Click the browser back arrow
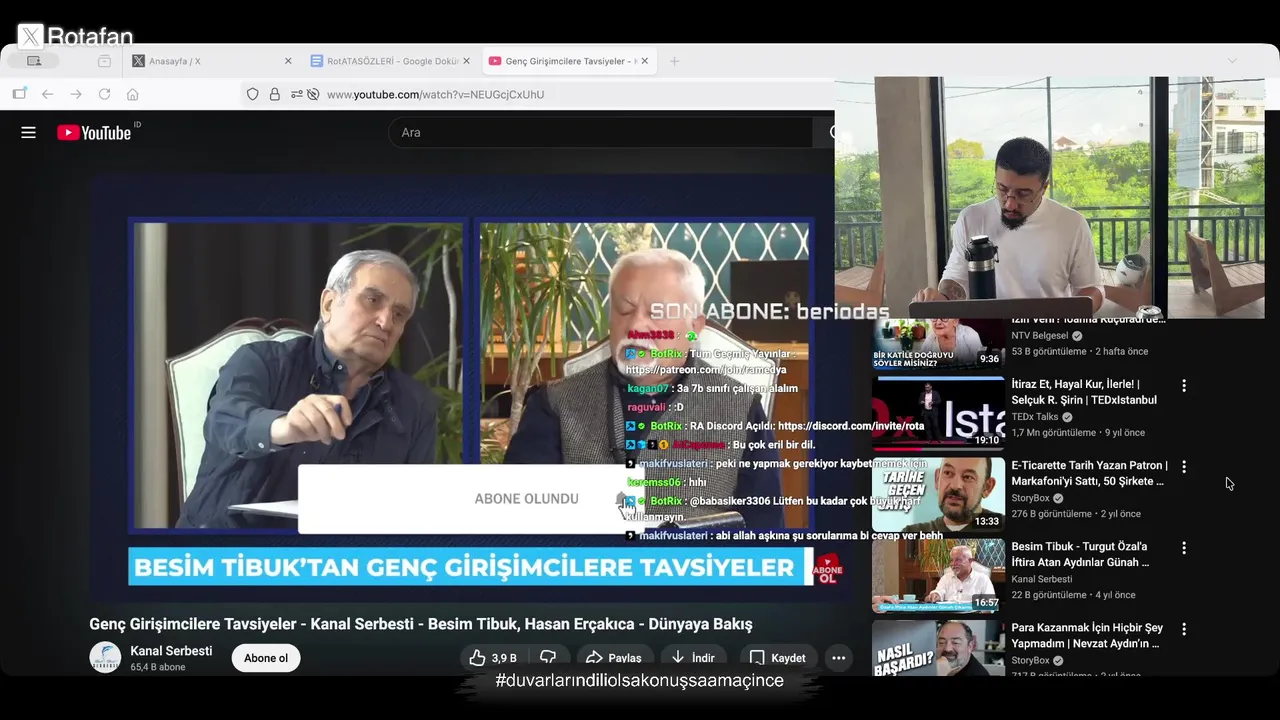The height and width of the screenshot is (720, 1280). pyautogui.click(x=47, y=94)
